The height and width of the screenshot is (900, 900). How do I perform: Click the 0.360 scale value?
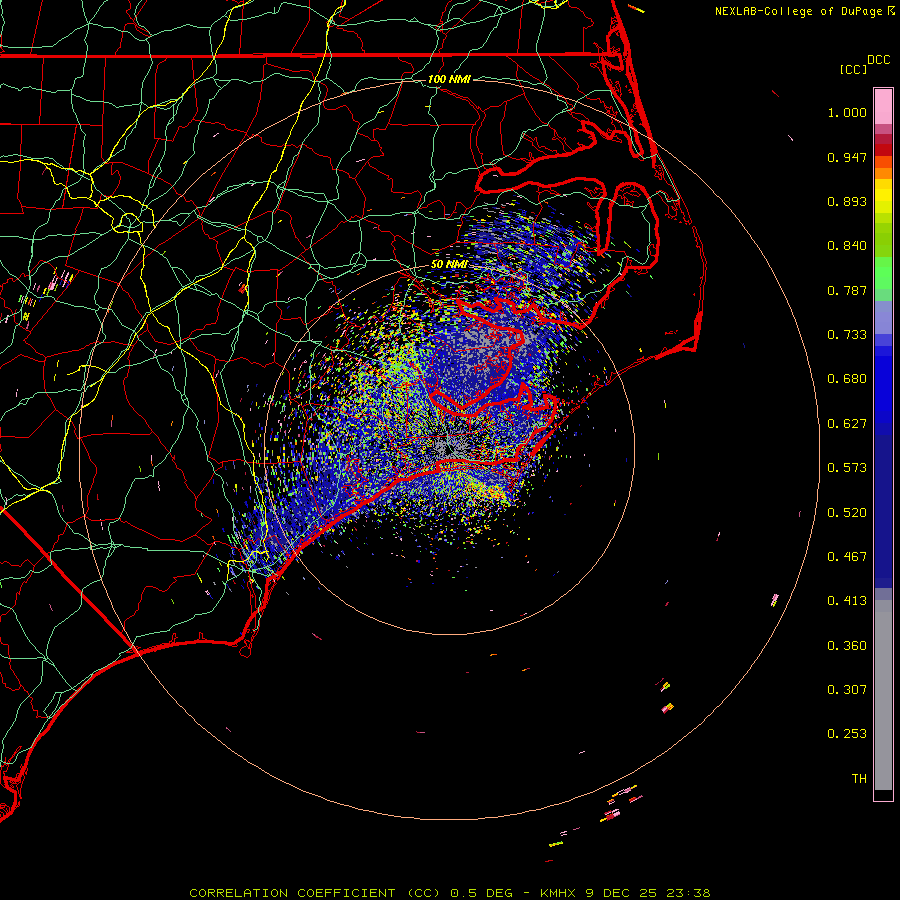(847, 646)
